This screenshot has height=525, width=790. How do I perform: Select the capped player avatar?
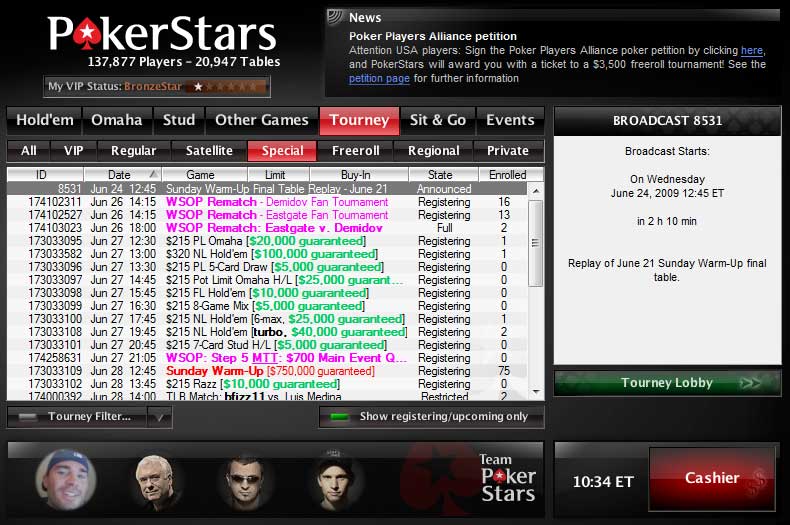tap(66, 479)
